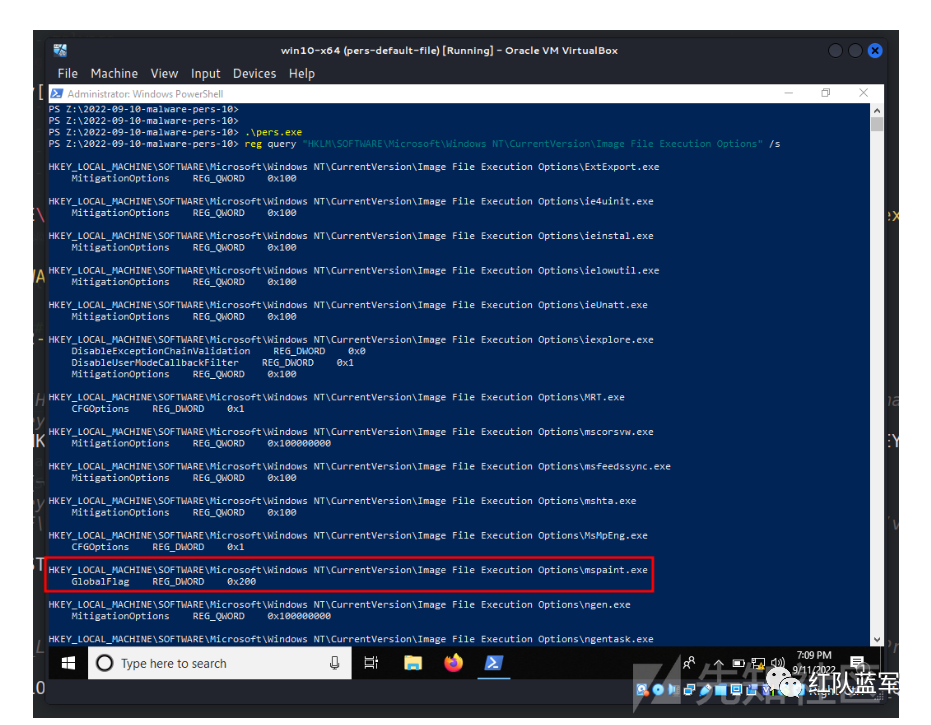Image resolution: width=931 pixels, height=725 pixels.
Task: Click the VirtualBox audio status icon
Action: (x=673, y=689)
